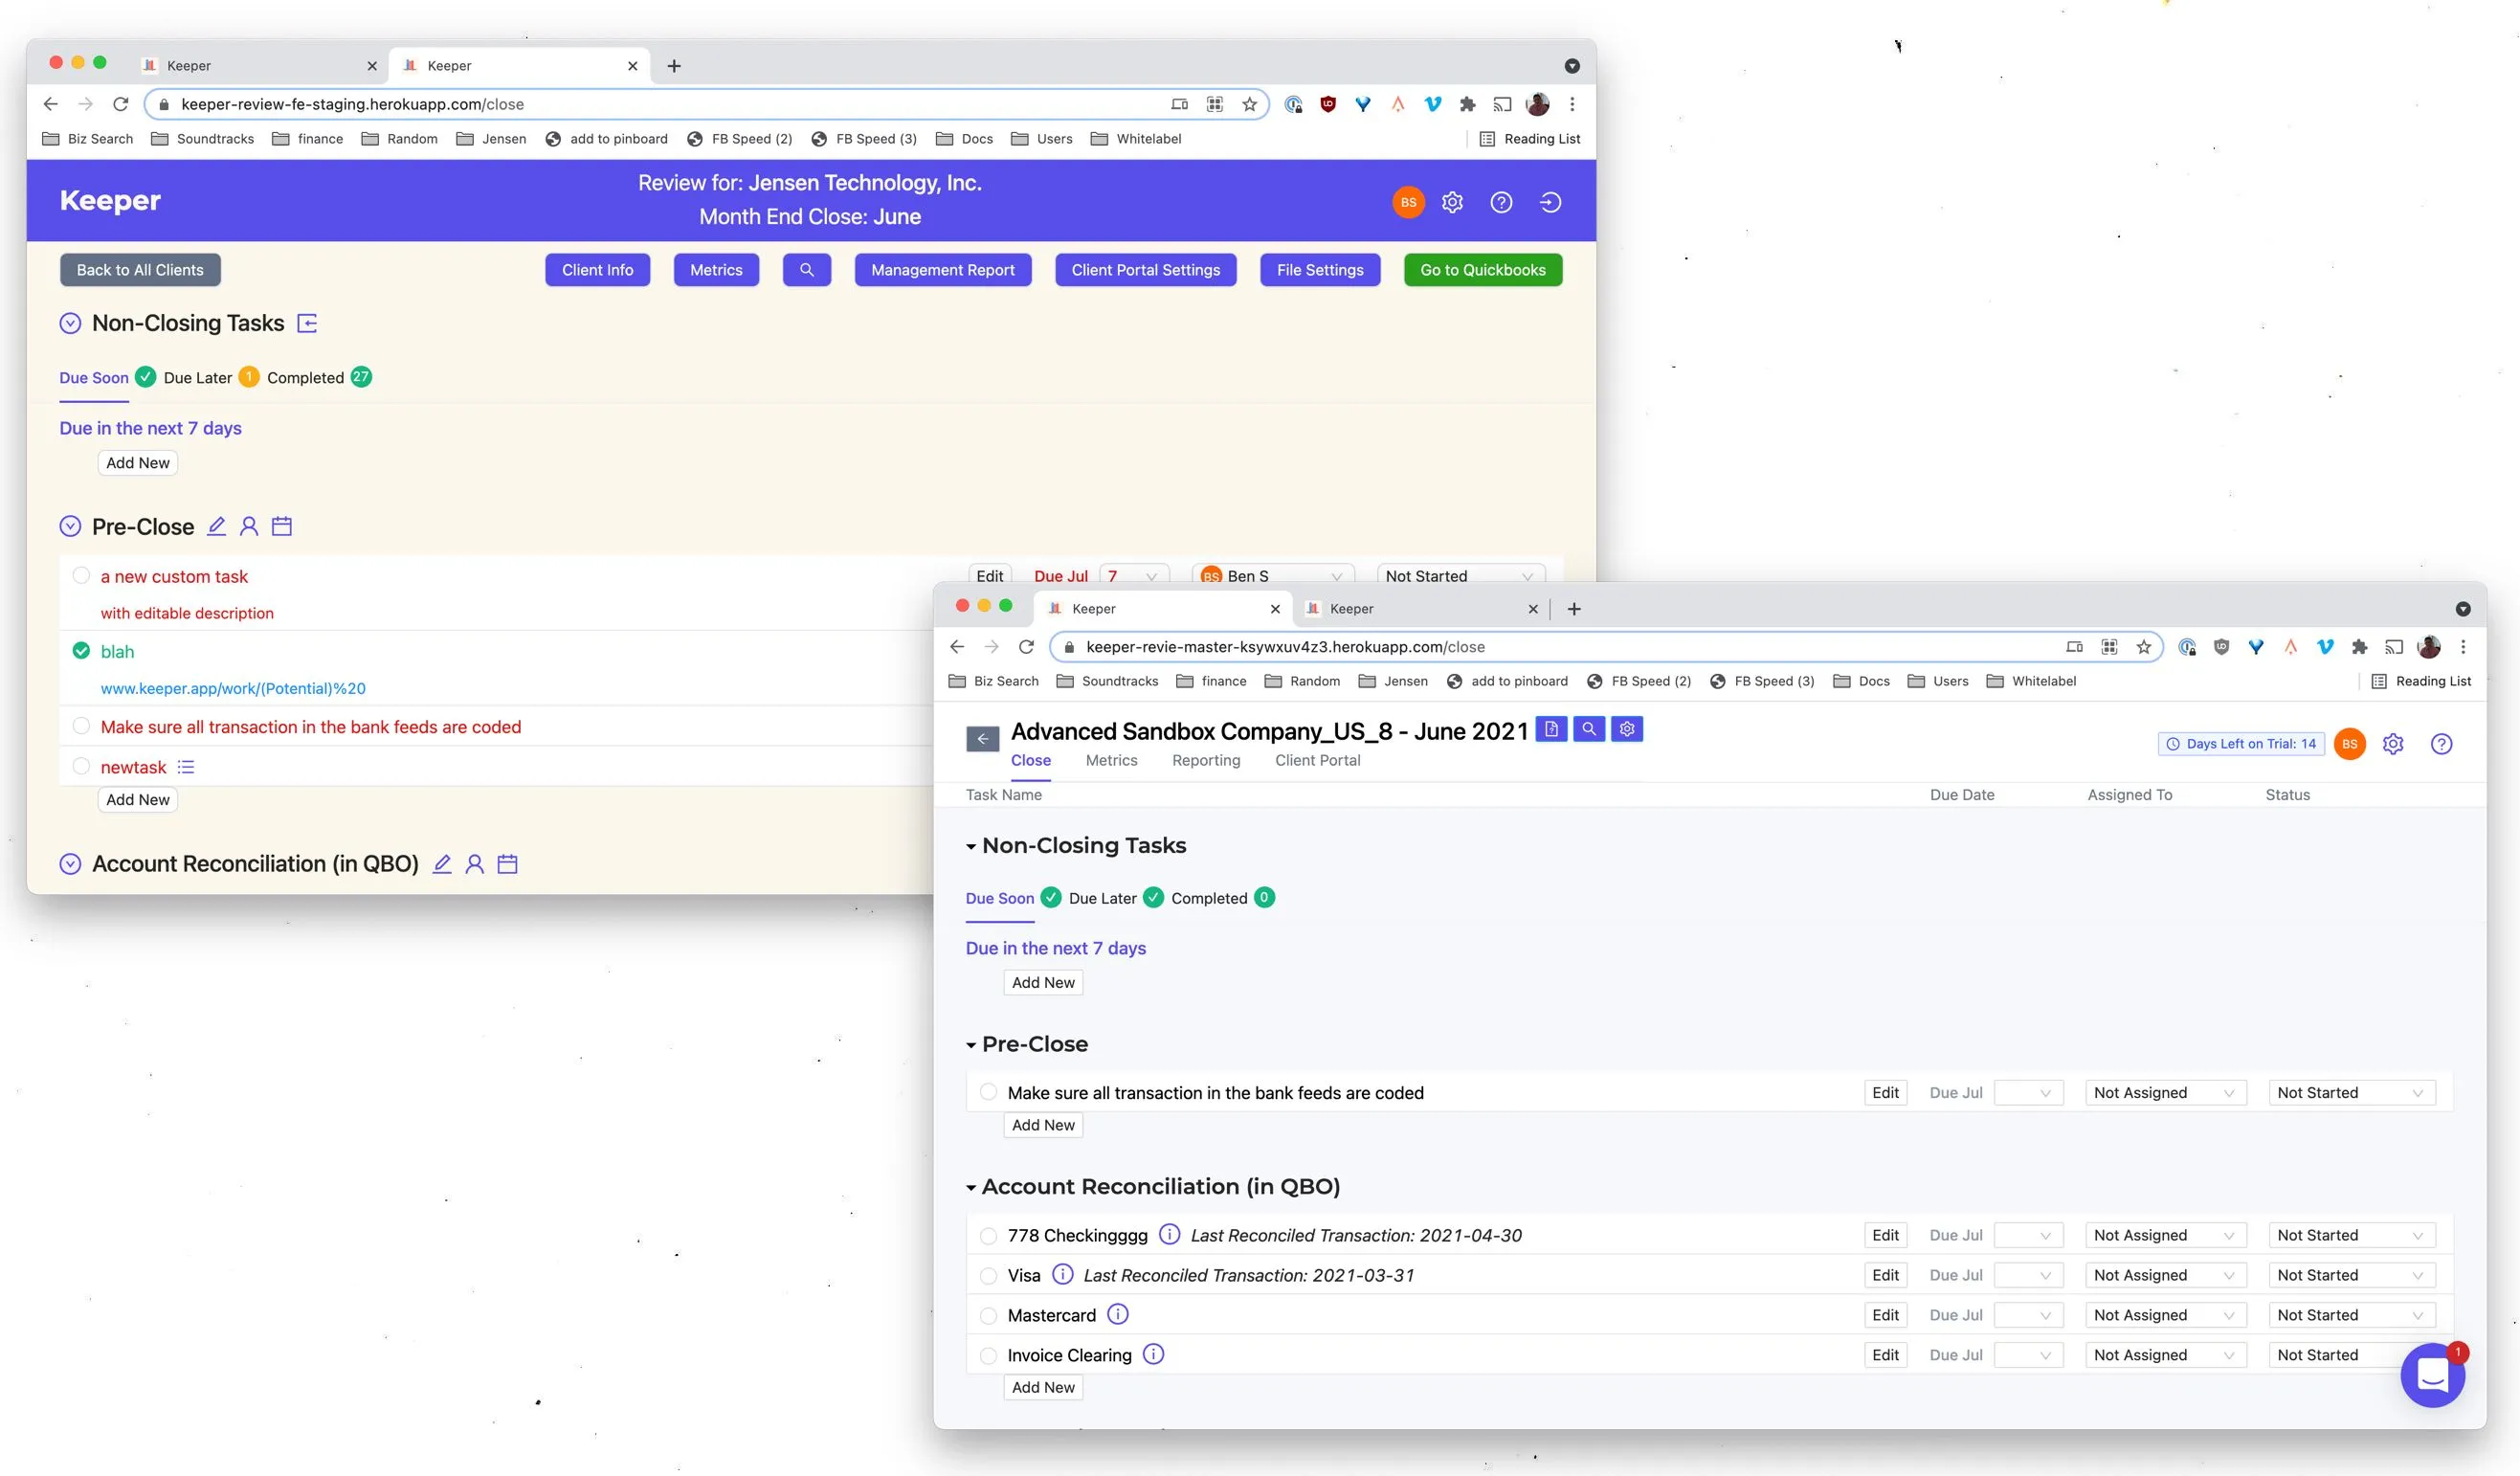Open the Client Portal tab
2520x1476 pixels.
[x=1317, y=760]
